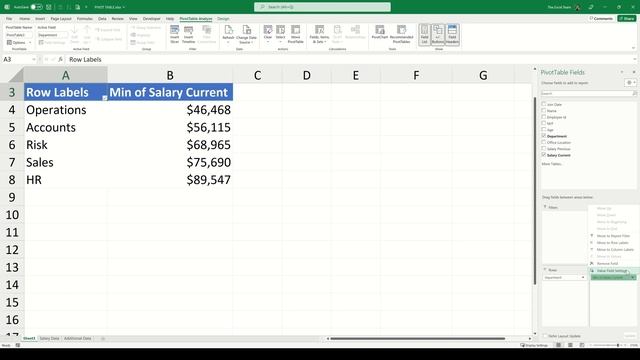This screenshot has width=640, height=360.
Task: Switch to Page Break Preview in status bar
Action: [582, 345]
